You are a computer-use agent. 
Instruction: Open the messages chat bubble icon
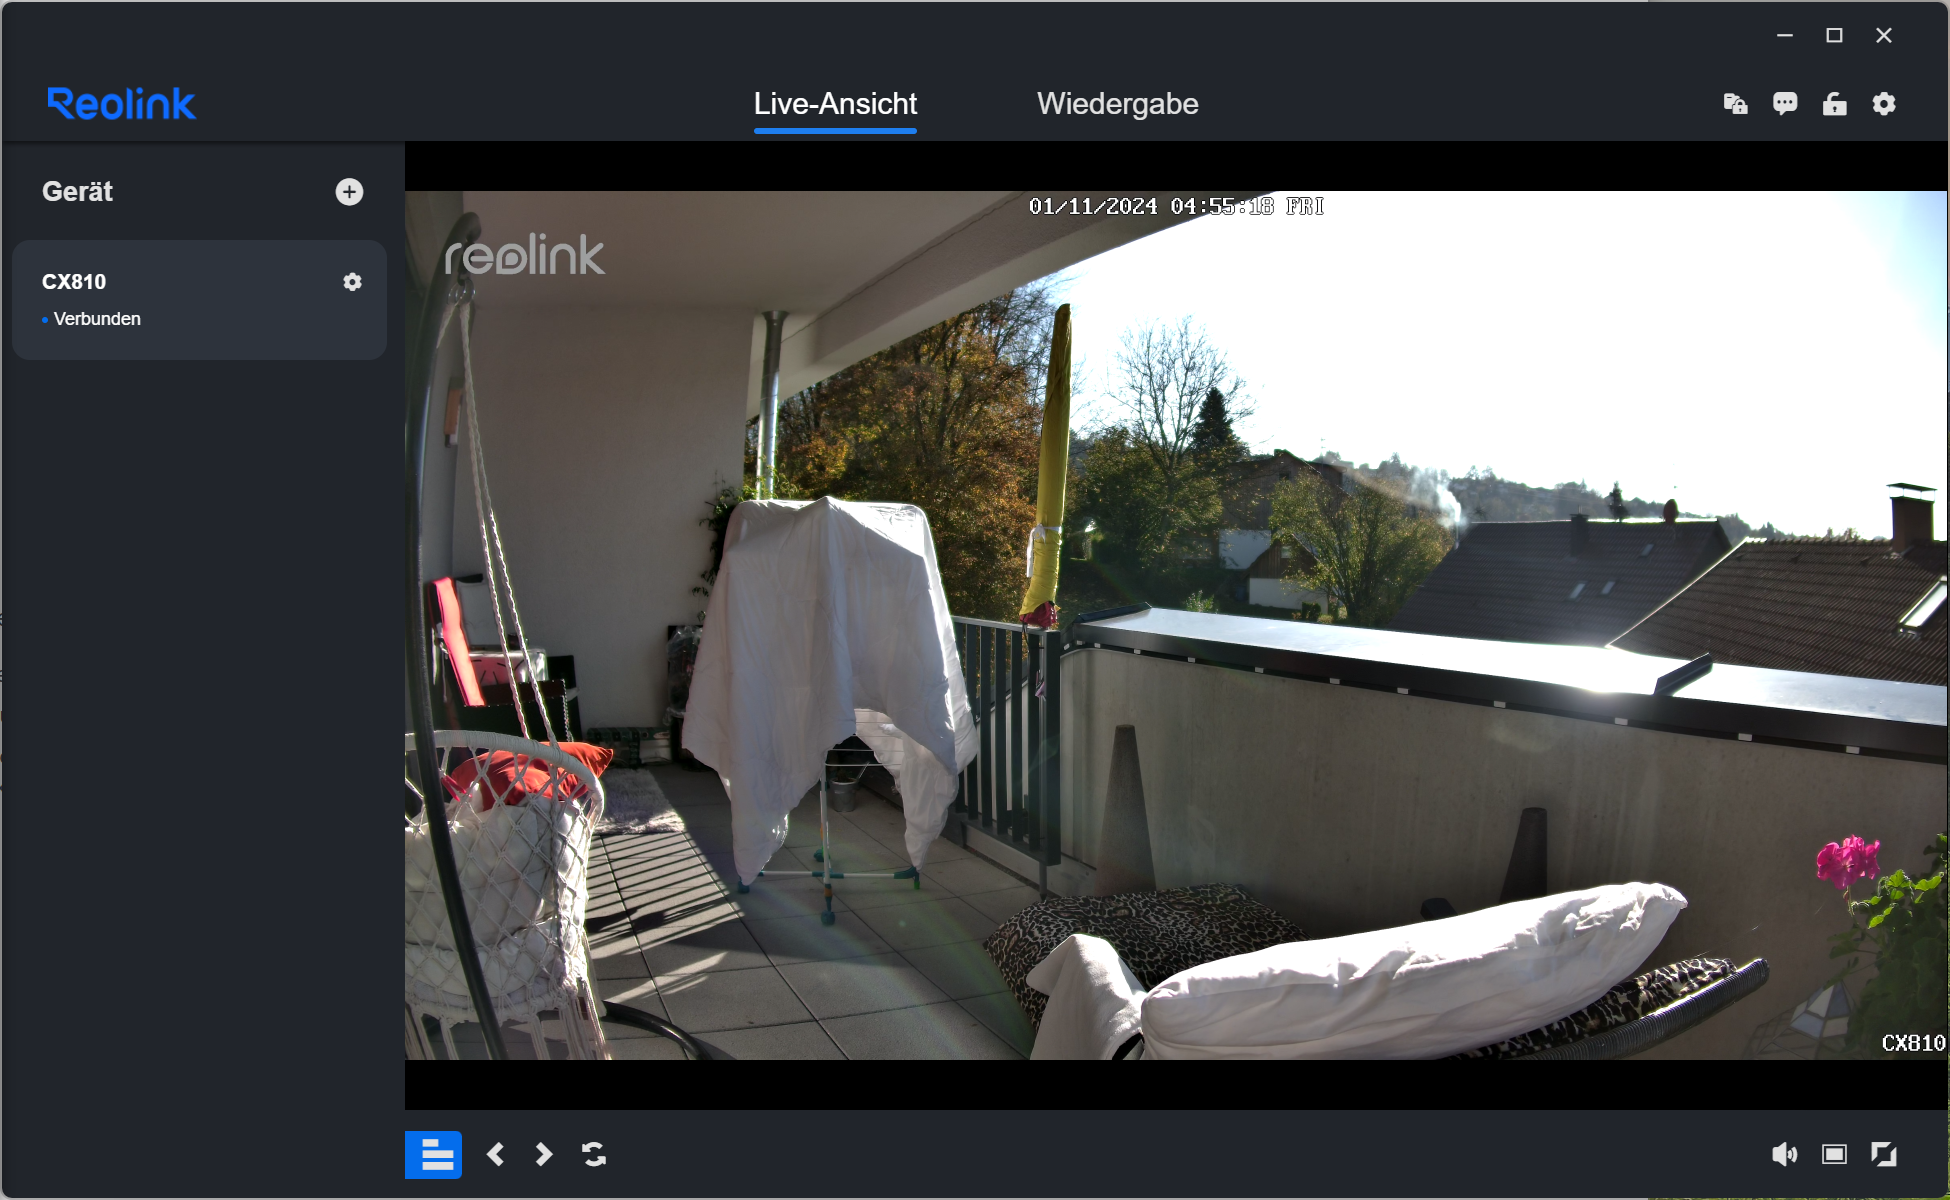(x=1785, y=104)
